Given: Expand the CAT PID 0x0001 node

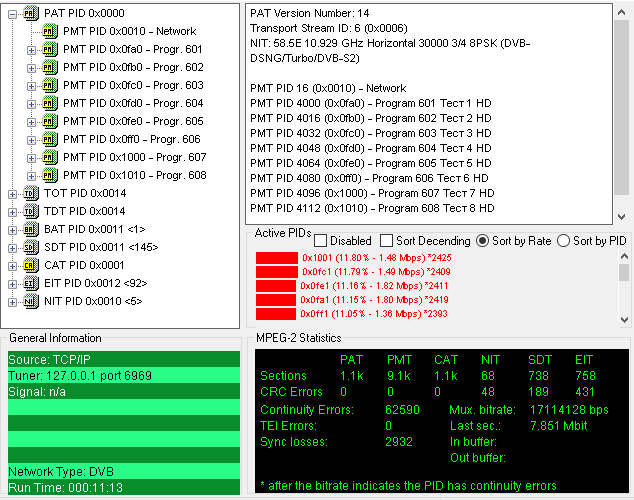Looking at the screenshot, I should (x=13, y=266).
